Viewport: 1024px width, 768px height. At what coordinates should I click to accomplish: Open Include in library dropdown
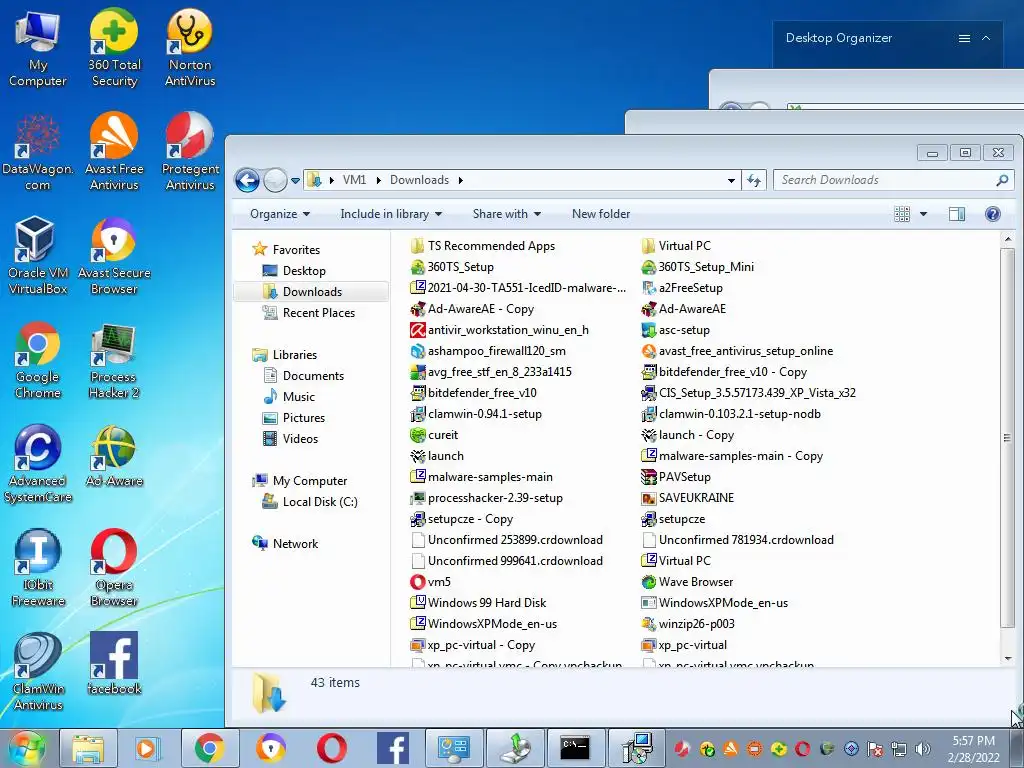[391, 214]
